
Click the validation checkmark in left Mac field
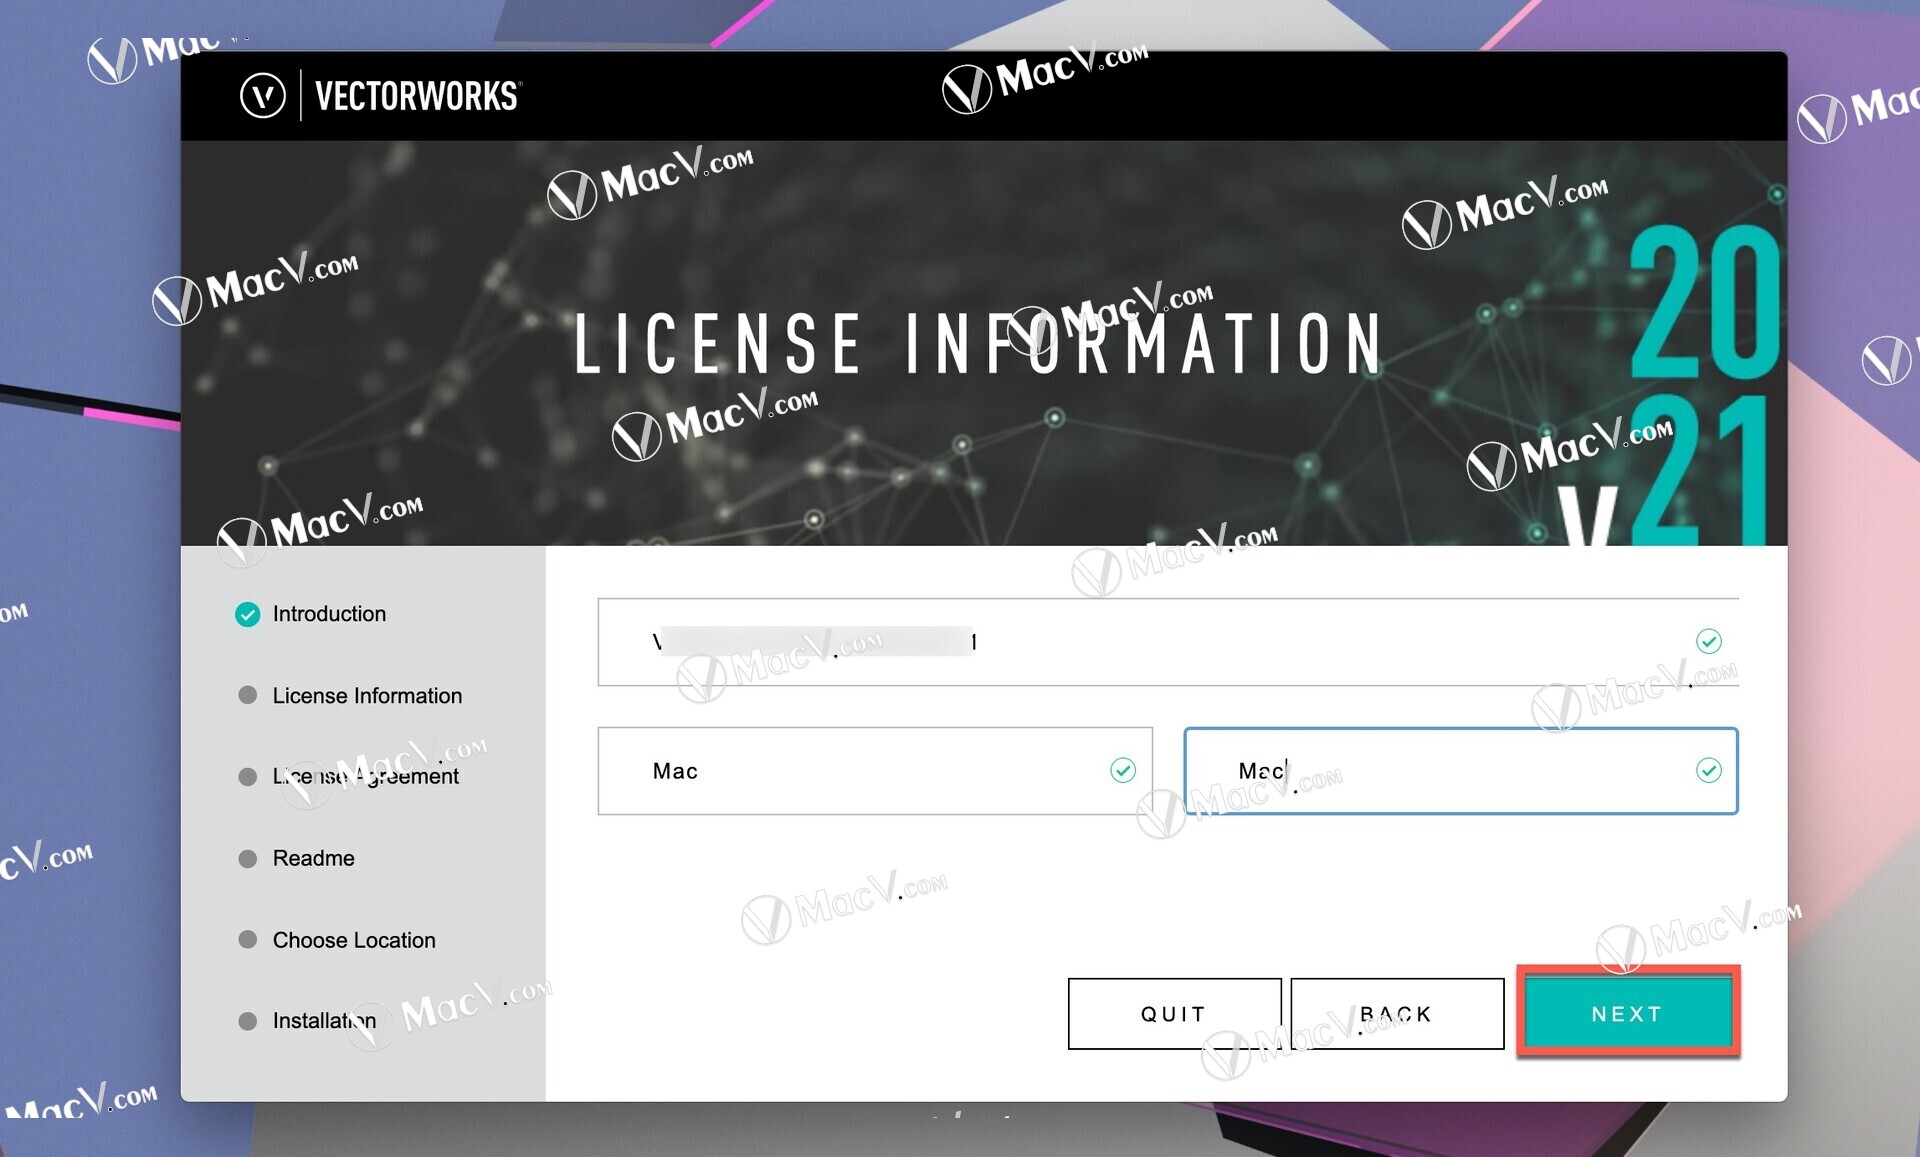point(1123,770)
